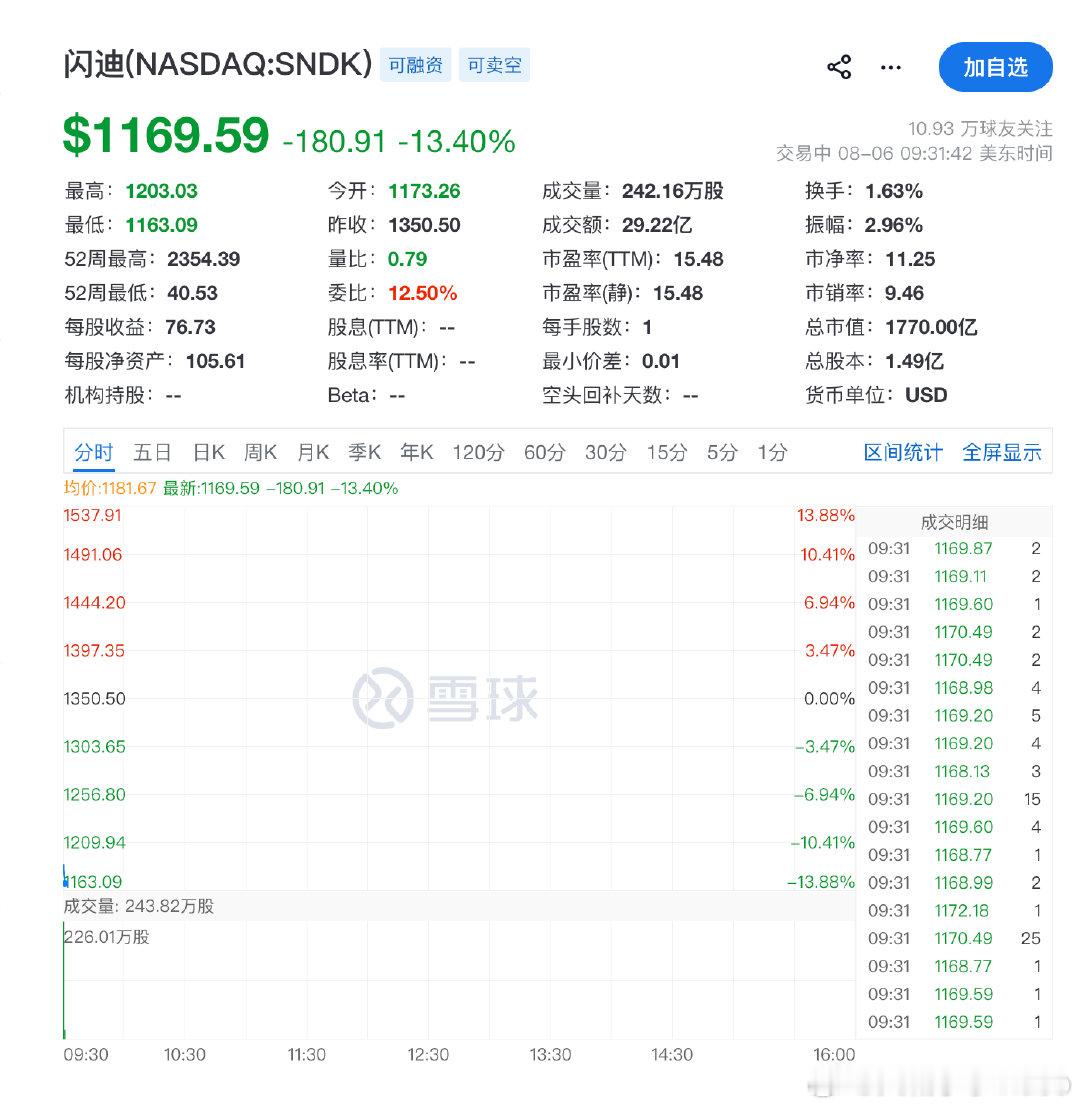Click the 总市值 value 1770.00亿
Viewport: 1080px width, 1108px height.
932,326
